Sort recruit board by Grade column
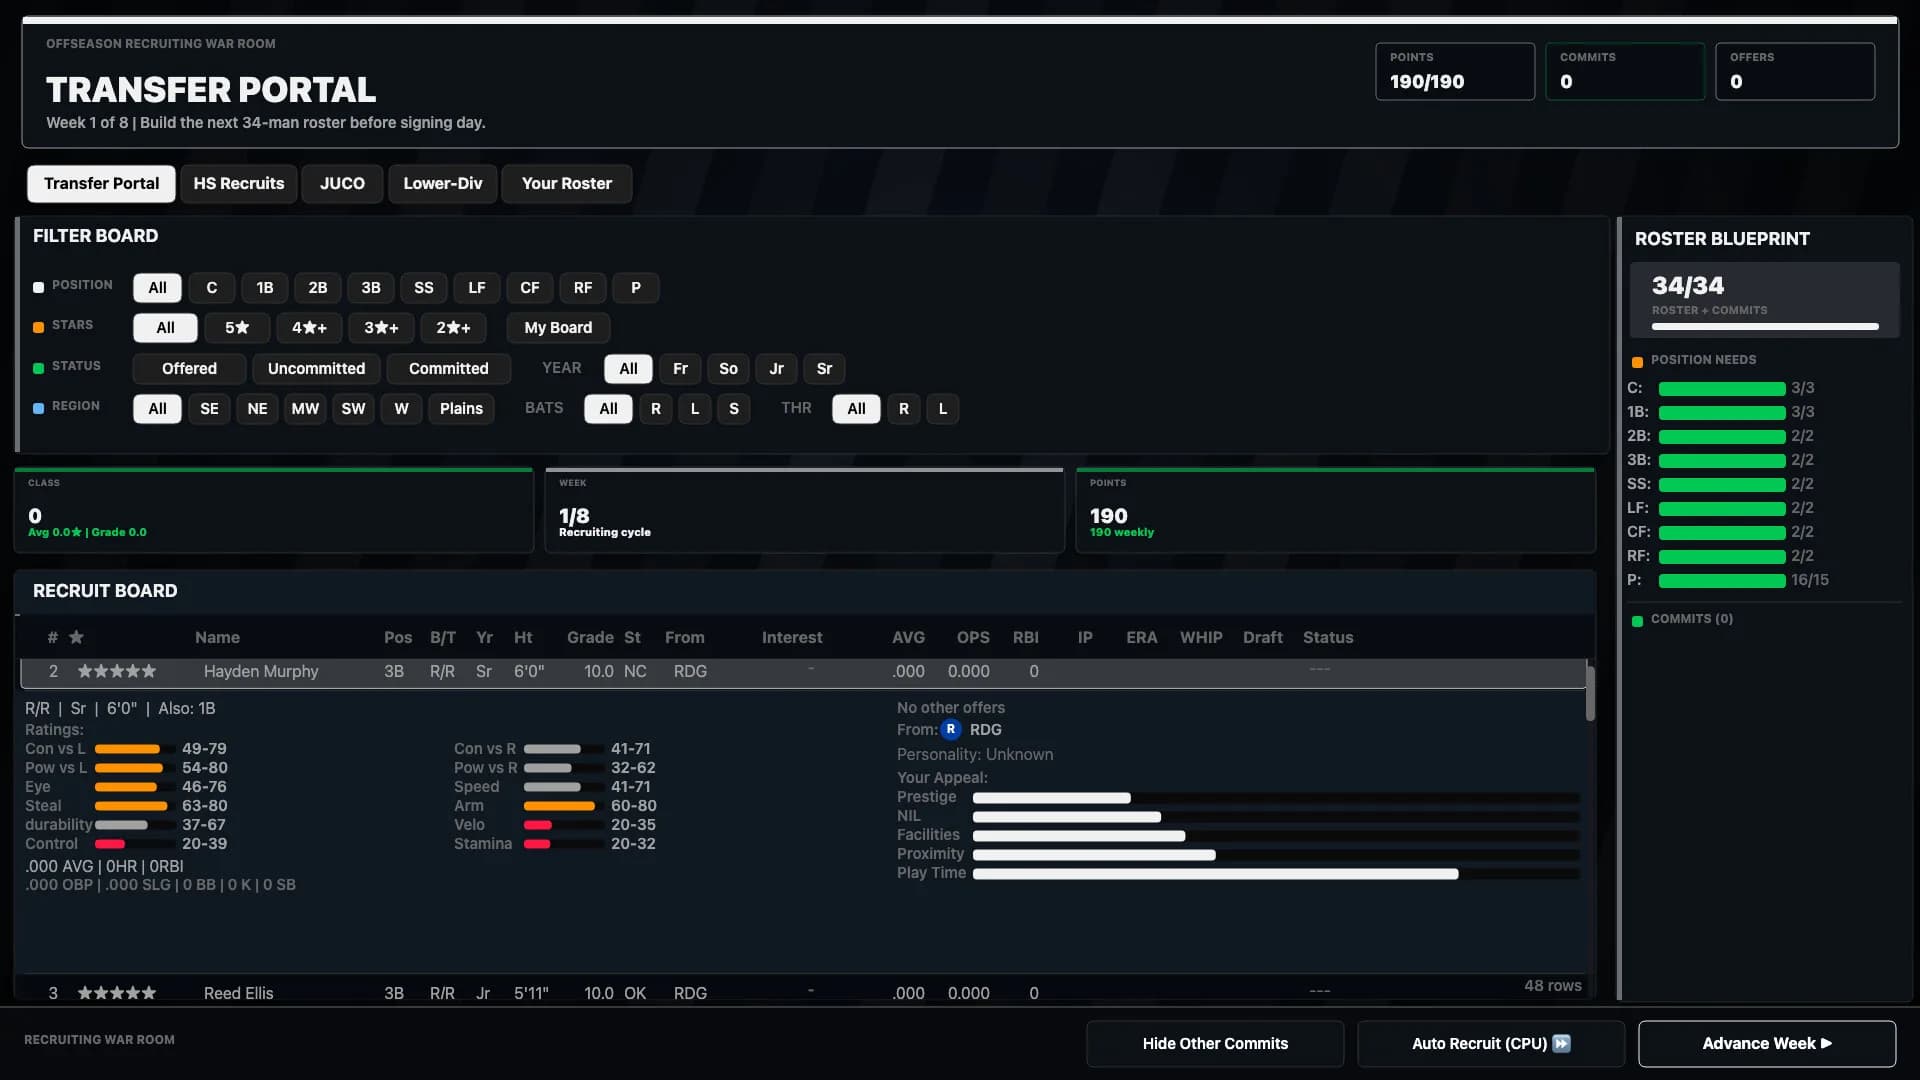Image resolution: width=1920 pixels, height=1080 pixels. [590, 638]
